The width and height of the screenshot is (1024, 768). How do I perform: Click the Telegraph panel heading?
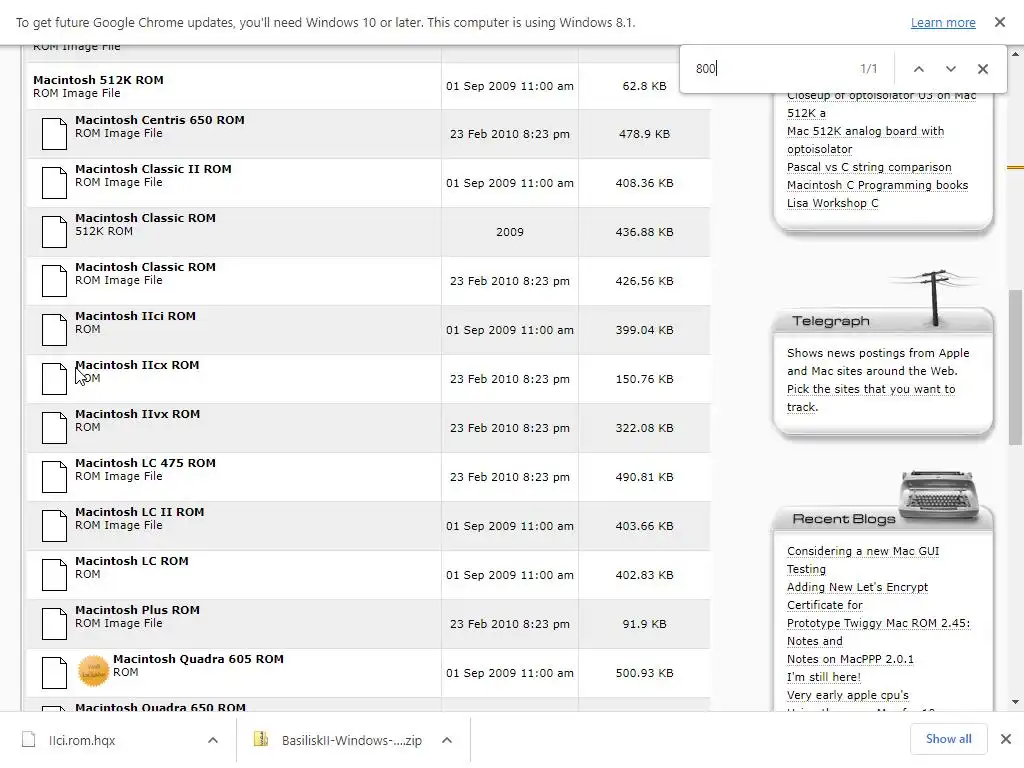831,321
